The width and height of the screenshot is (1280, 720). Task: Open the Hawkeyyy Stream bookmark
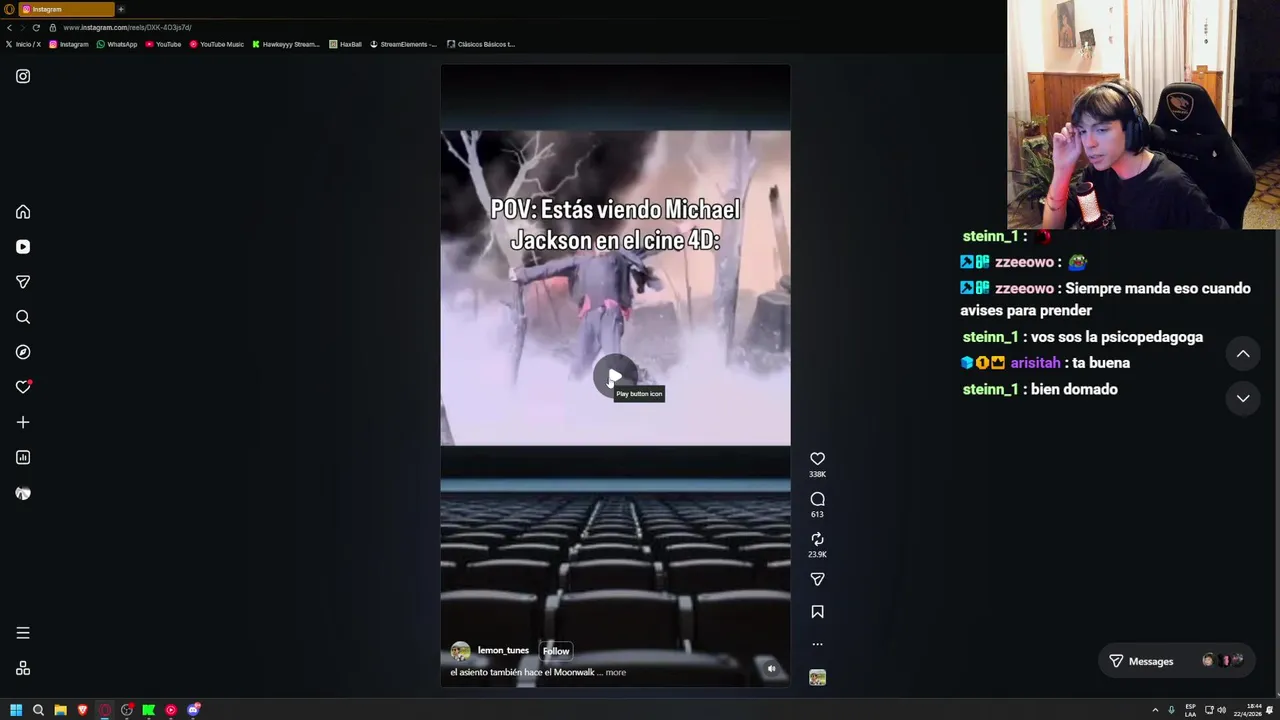[x=286, y=44]
